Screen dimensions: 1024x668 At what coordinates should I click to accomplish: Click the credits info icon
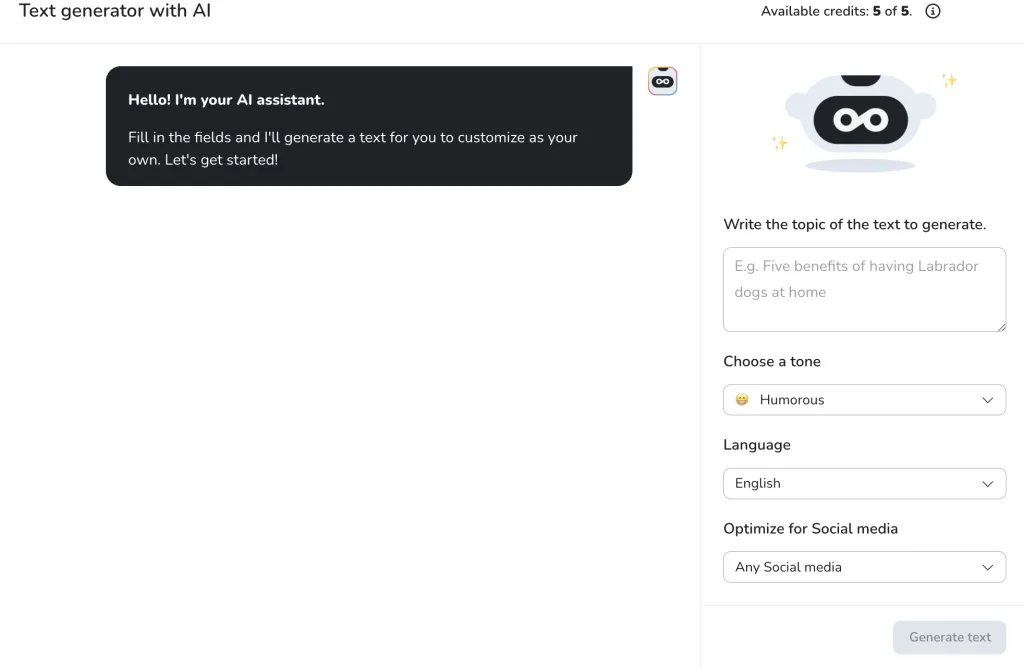pos(933,12)
